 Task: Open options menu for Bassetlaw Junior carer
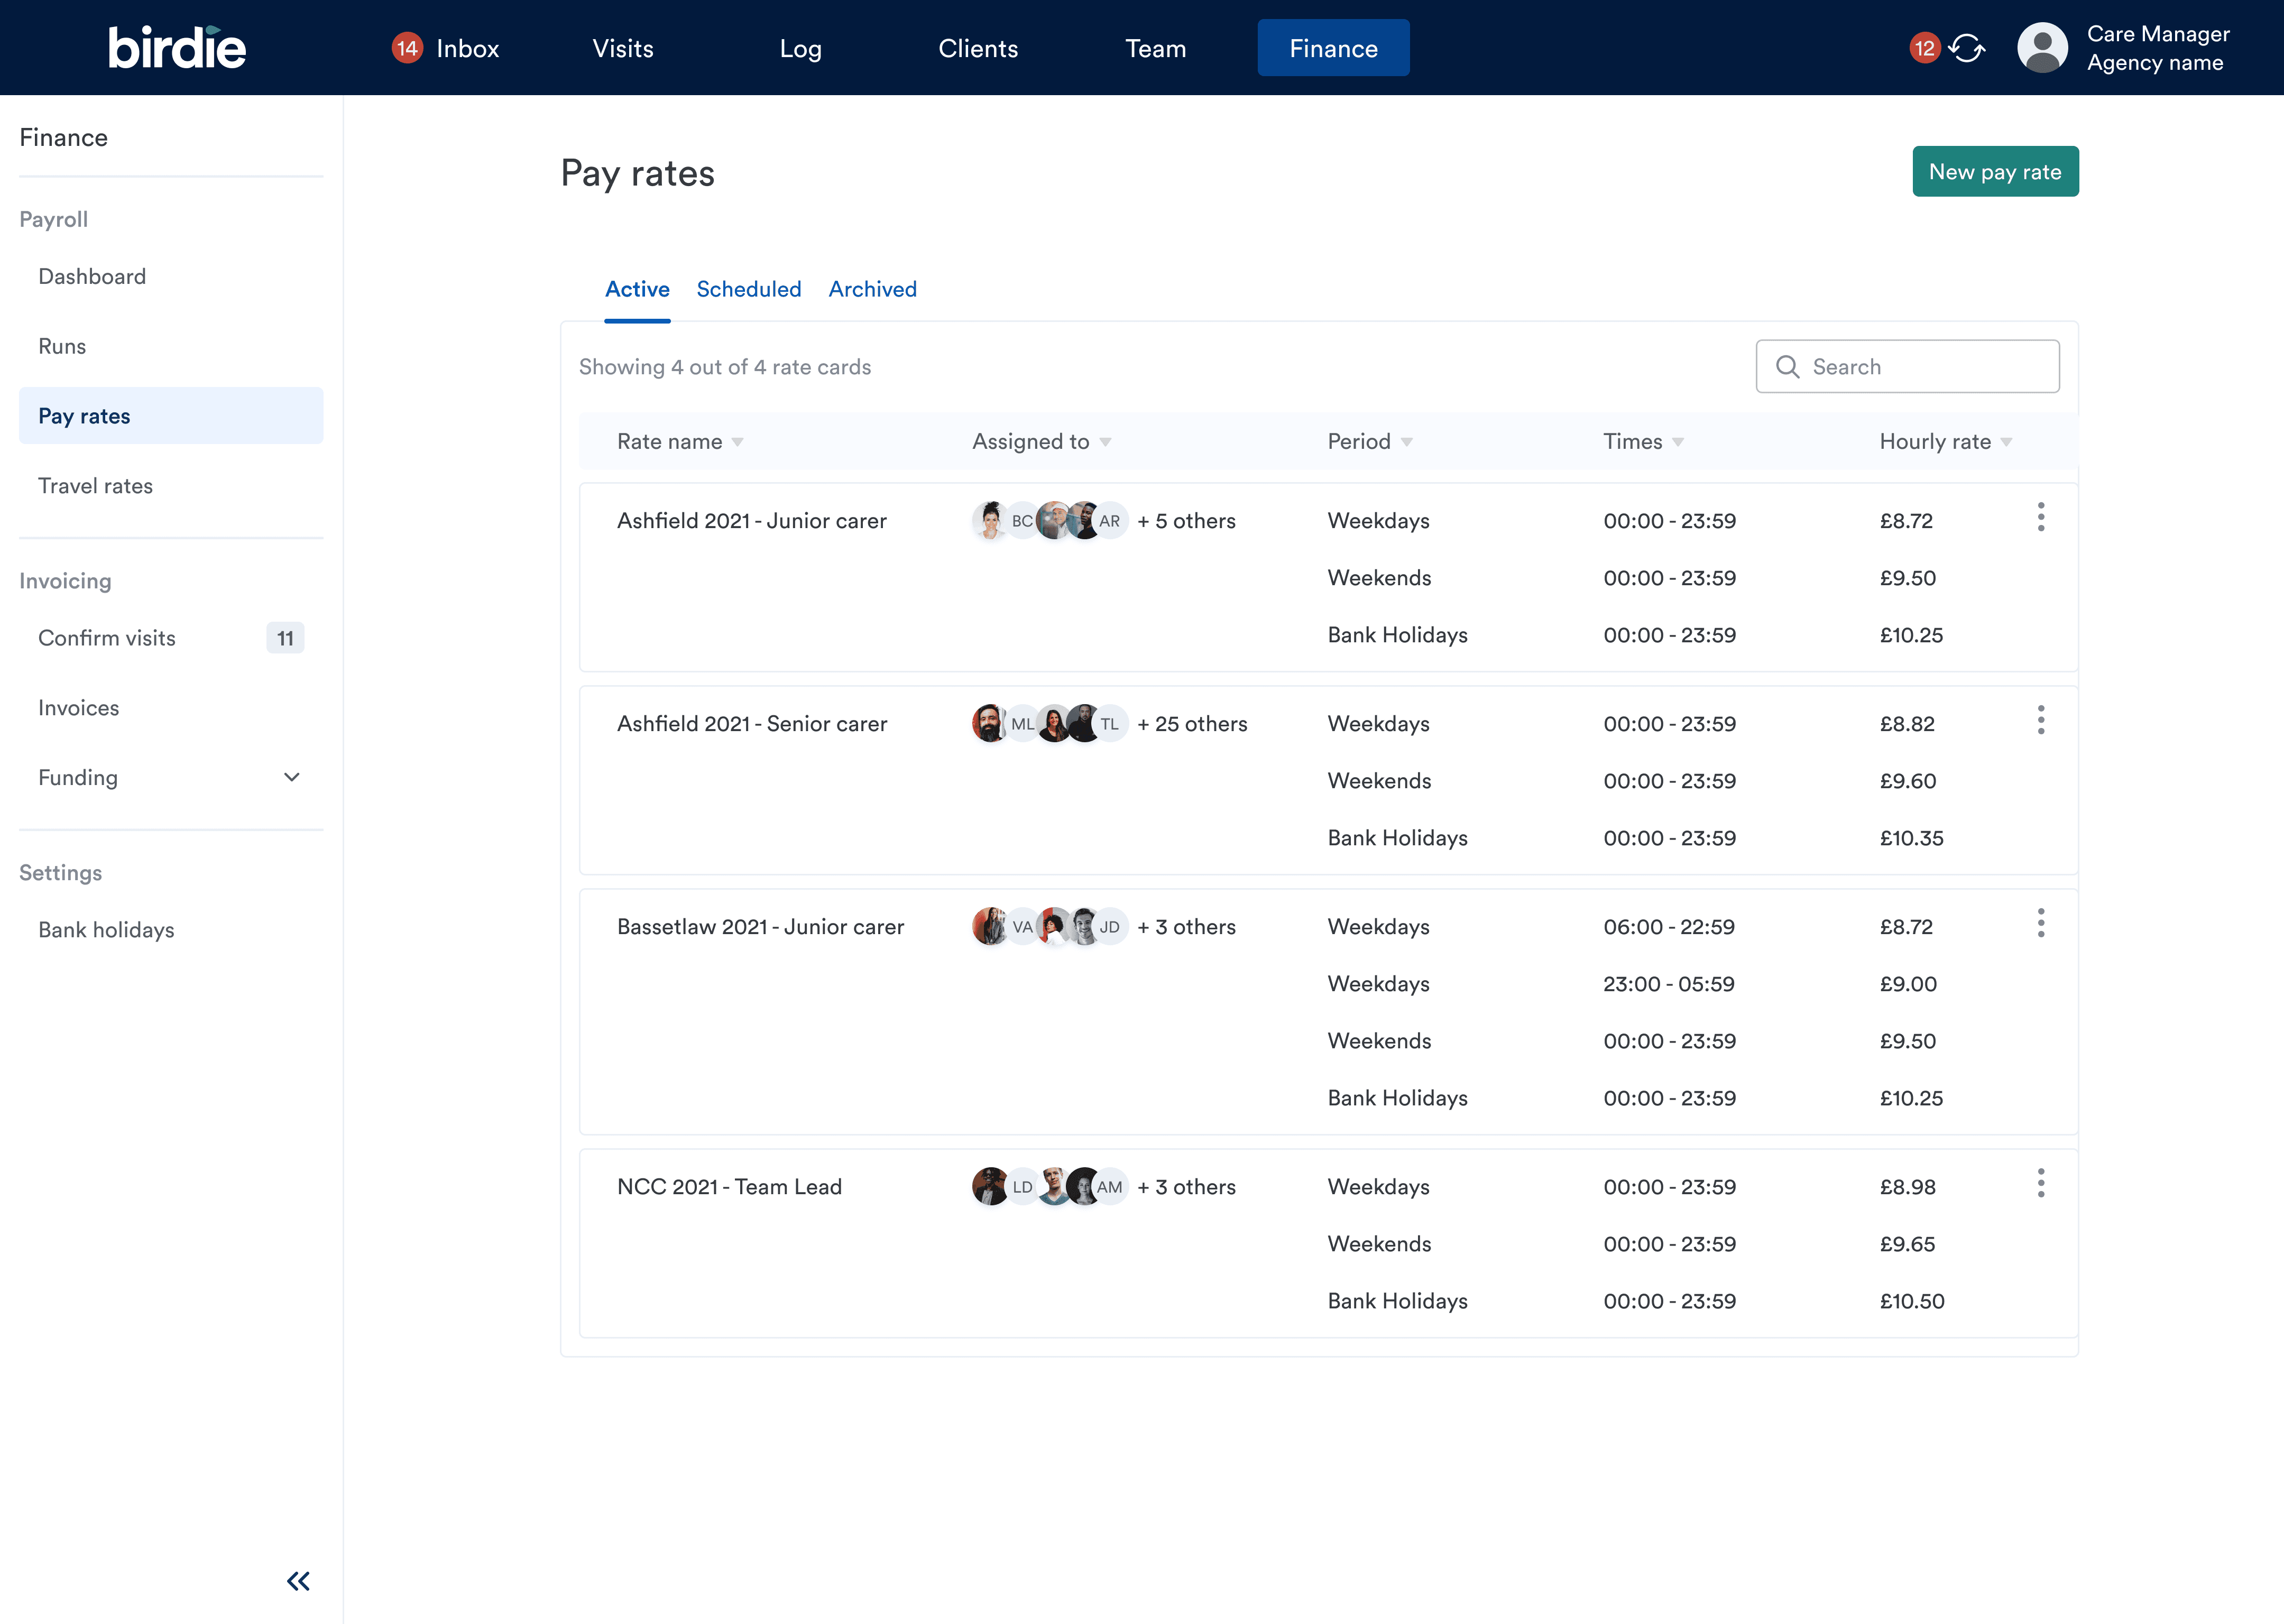(x=2040, y=923)
